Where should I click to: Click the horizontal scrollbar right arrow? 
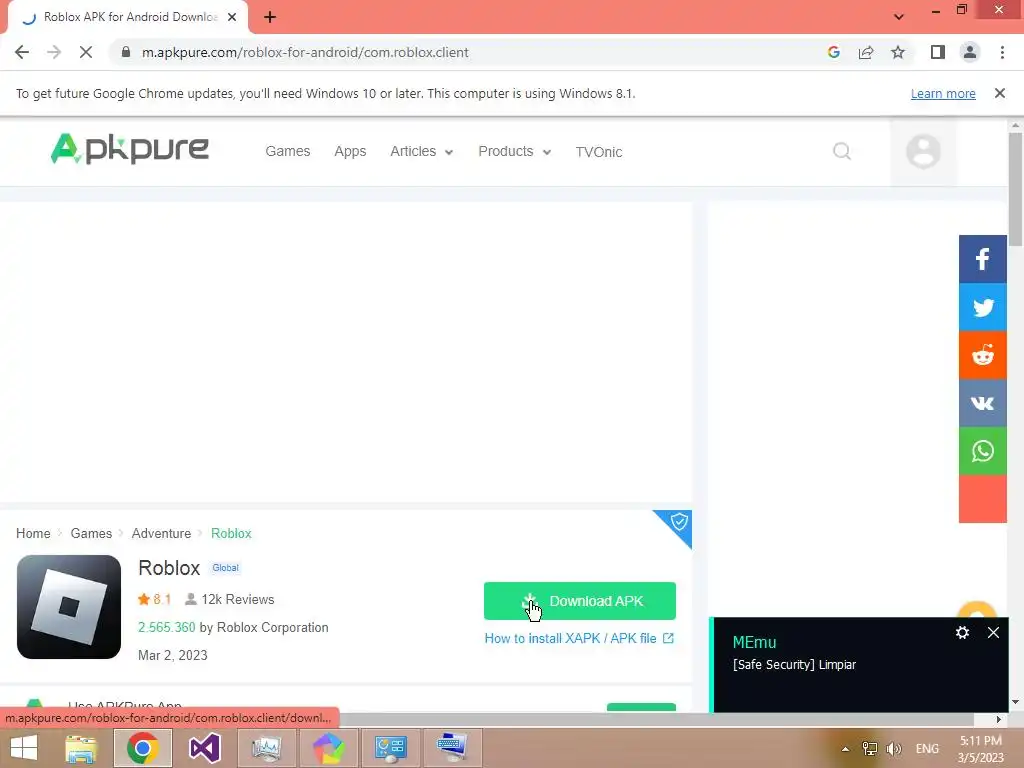[x=998, y=719]
